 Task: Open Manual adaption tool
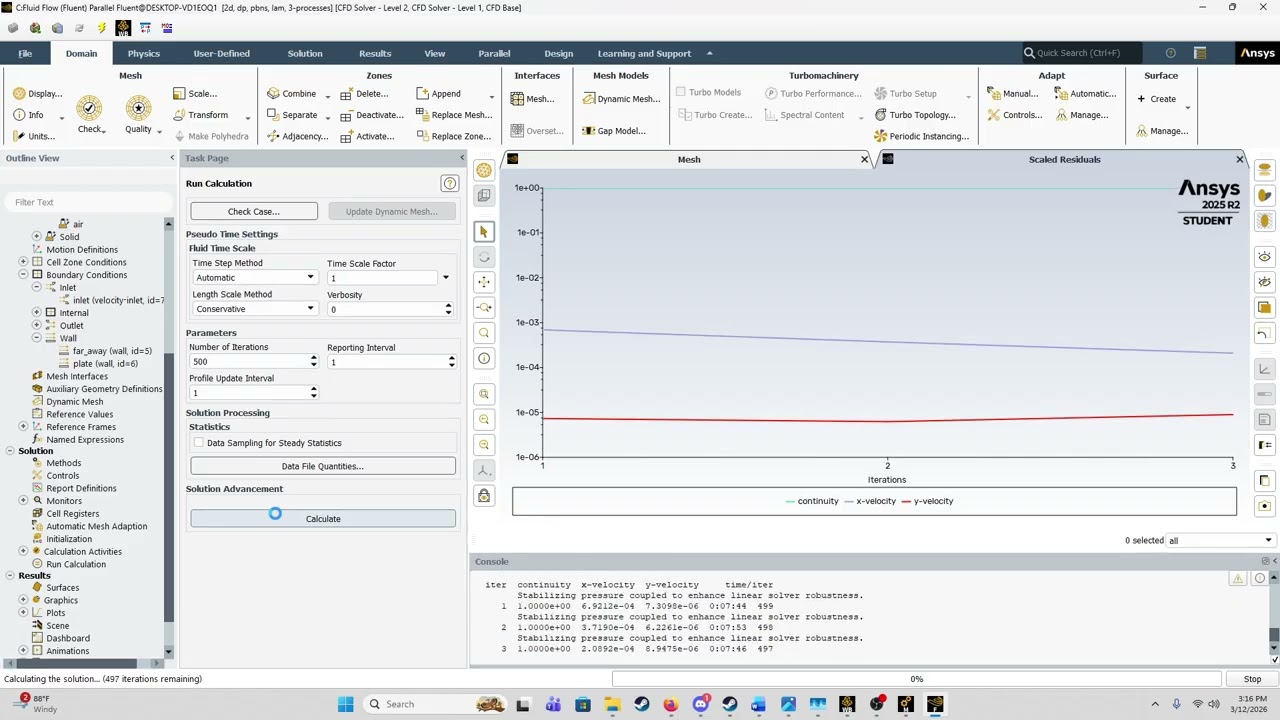click(x=1012, y=93)
